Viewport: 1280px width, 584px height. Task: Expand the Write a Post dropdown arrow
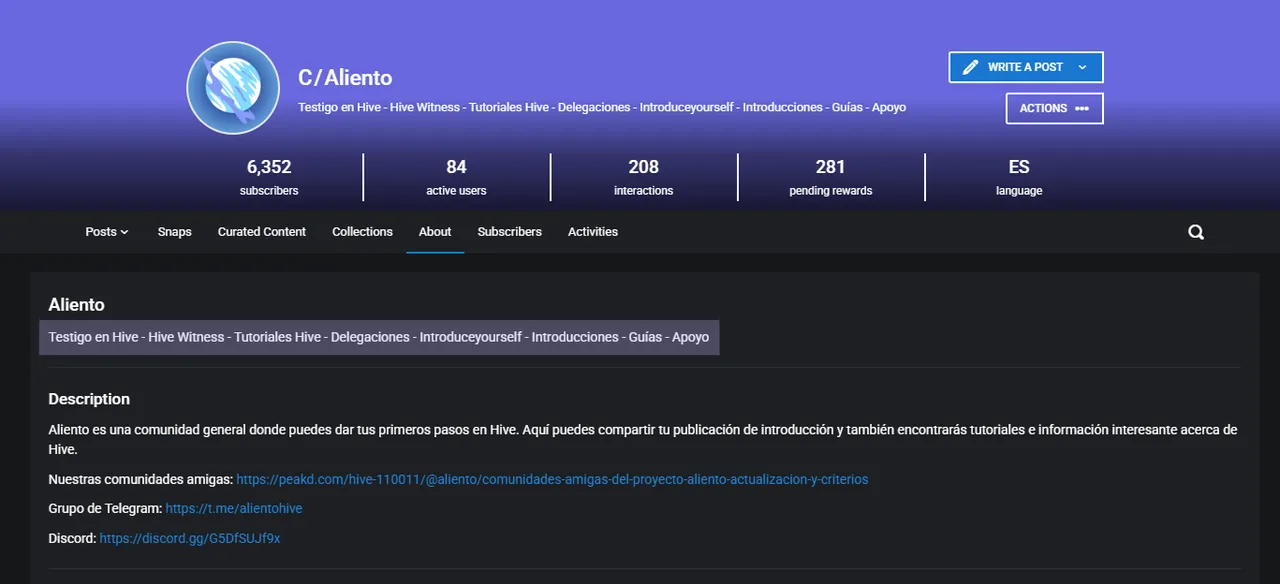pos(1082,67)
